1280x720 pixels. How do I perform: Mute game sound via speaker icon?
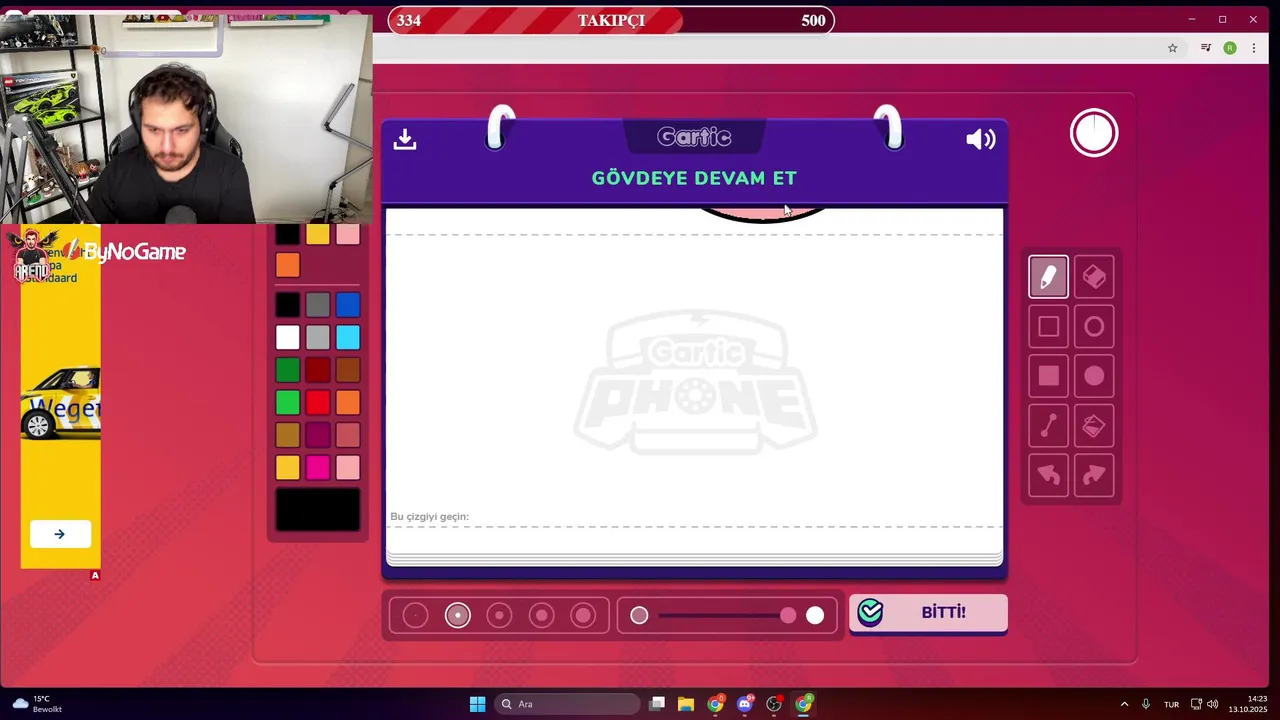[981, 139]
